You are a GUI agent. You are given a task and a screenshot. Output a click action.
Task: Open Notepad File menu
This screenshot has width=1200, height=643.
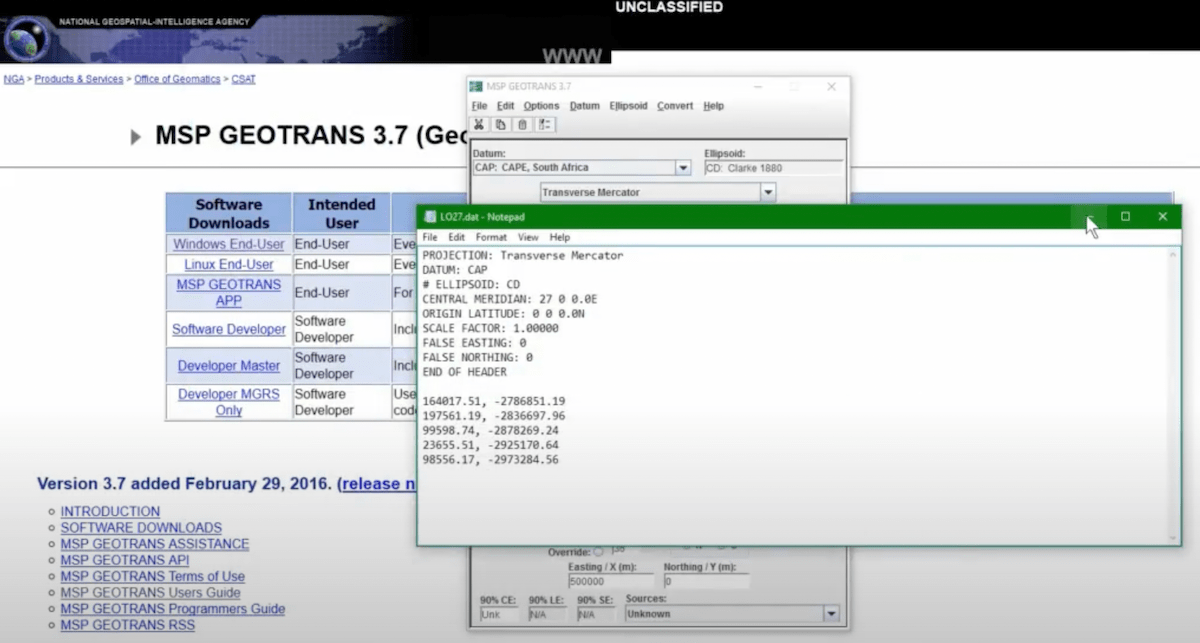point(429,237)
